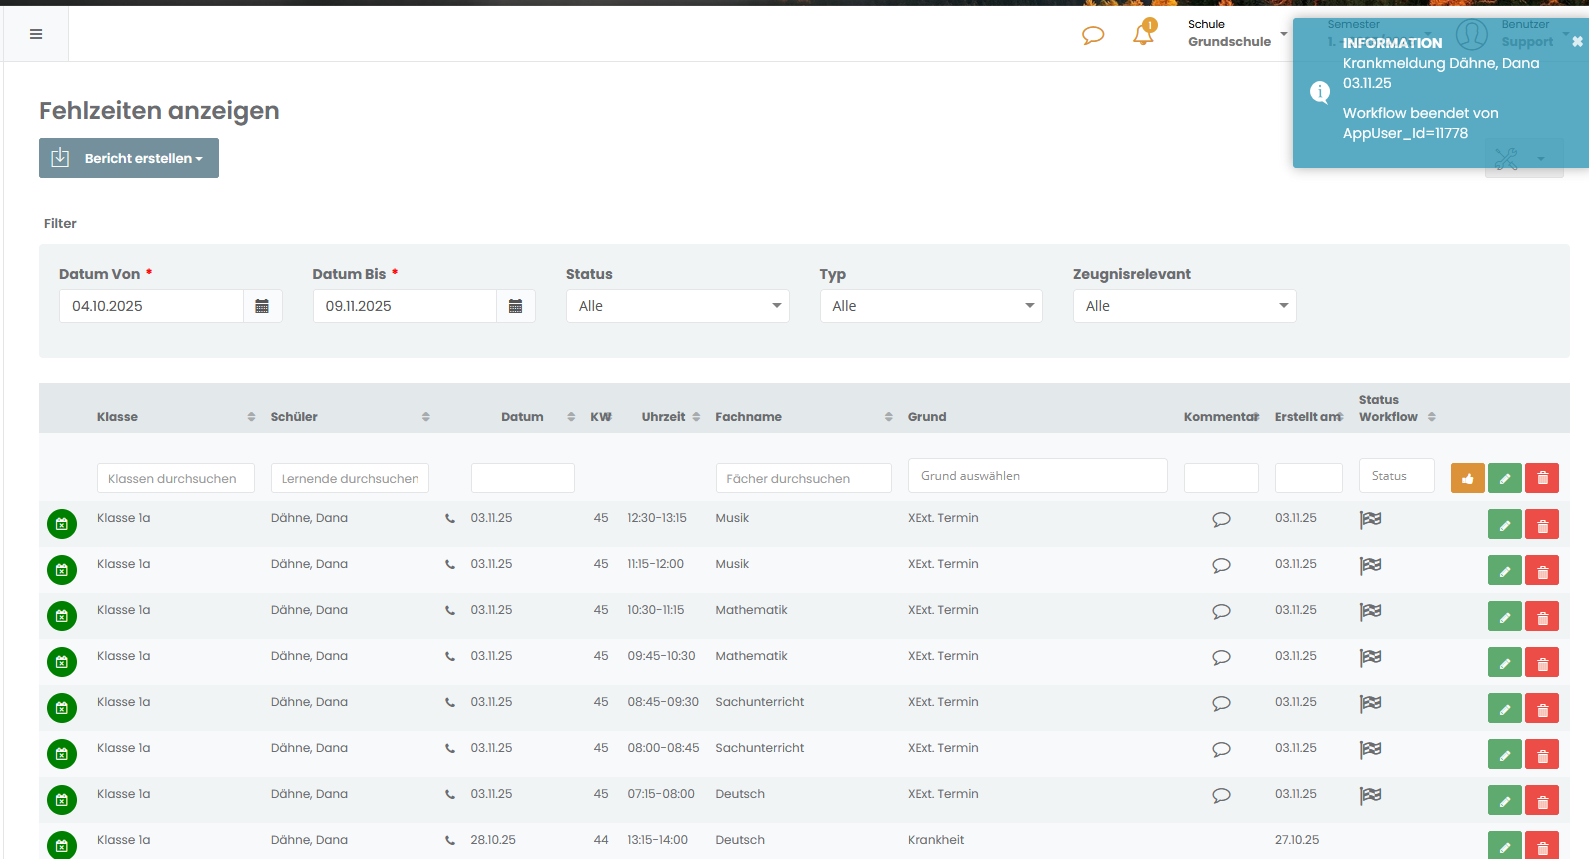1589x859 pixels.
Task: Sort table by Klasse column
Action: coord(251,417)
